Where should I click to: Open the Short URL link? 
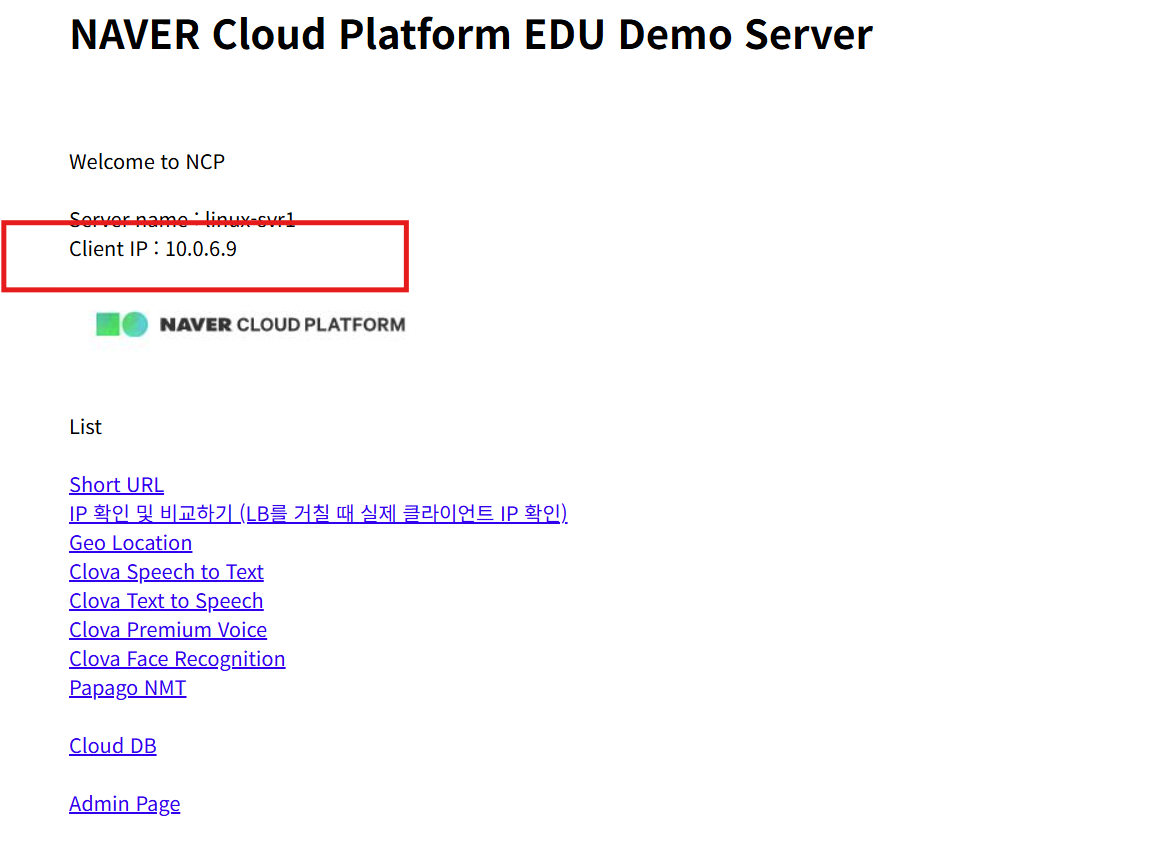tap(116, 485)
